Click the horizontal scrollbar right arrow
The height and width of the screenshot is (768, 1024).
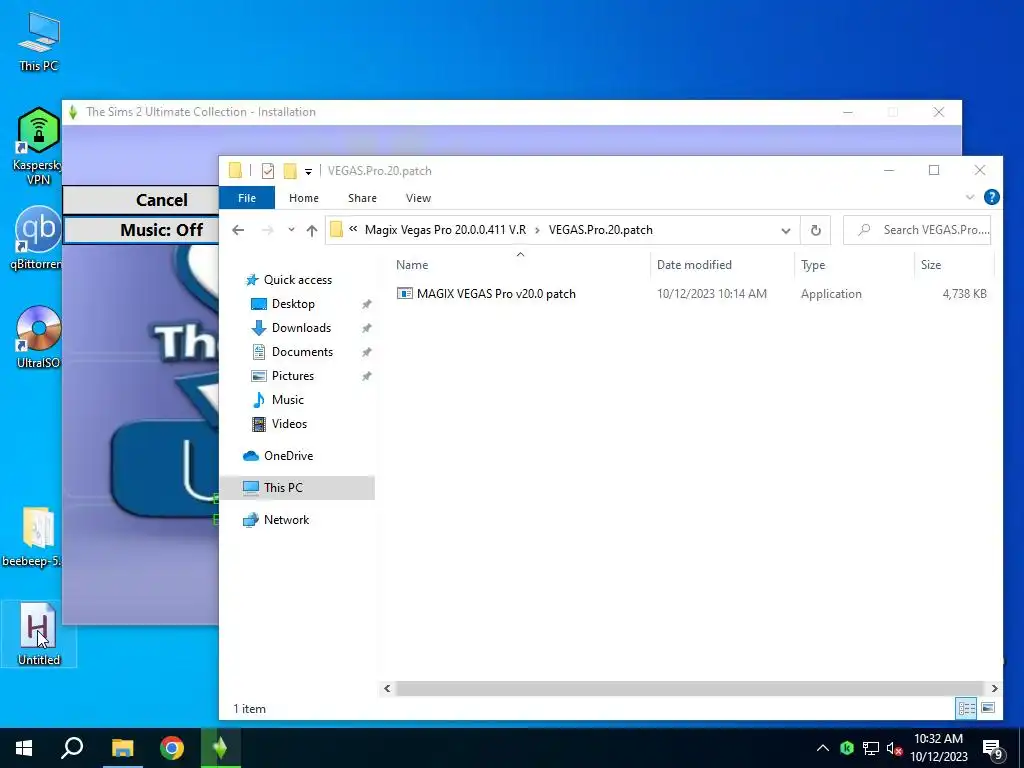click(994, 688)
